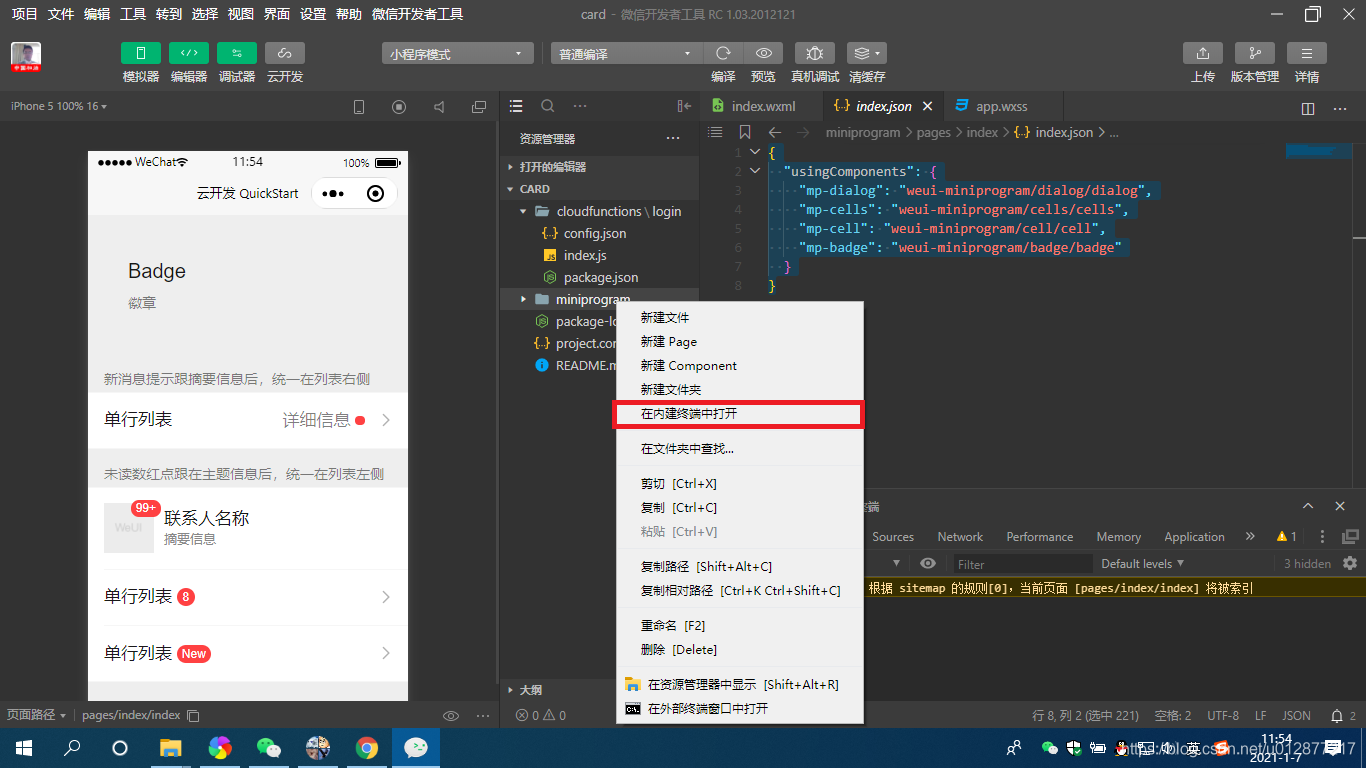
Task: Open the explorer list icon
Action: [516, 106]
